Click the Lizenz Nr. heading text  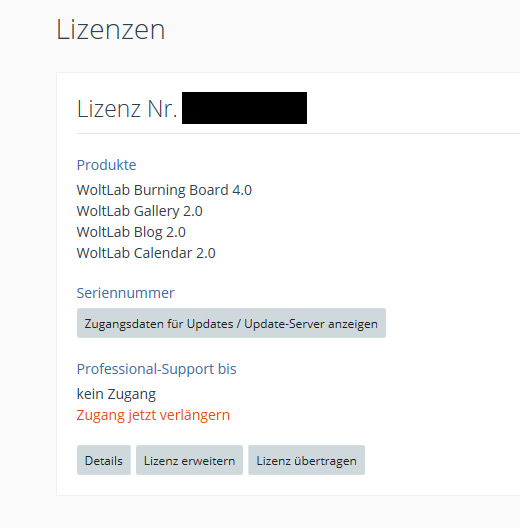point(127,108)
